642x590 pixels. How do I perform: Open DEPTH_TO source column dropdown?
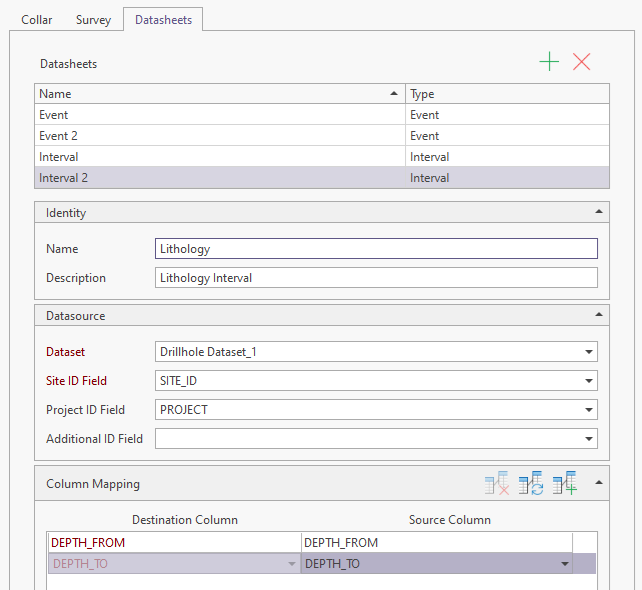565,564
